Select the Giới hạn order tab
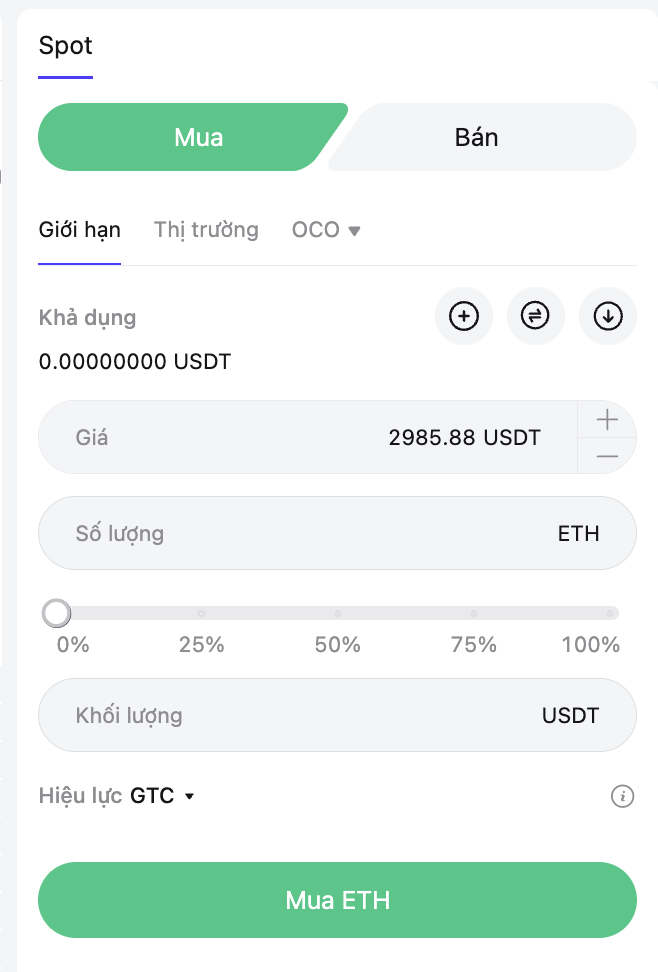 tap(79, 229)
